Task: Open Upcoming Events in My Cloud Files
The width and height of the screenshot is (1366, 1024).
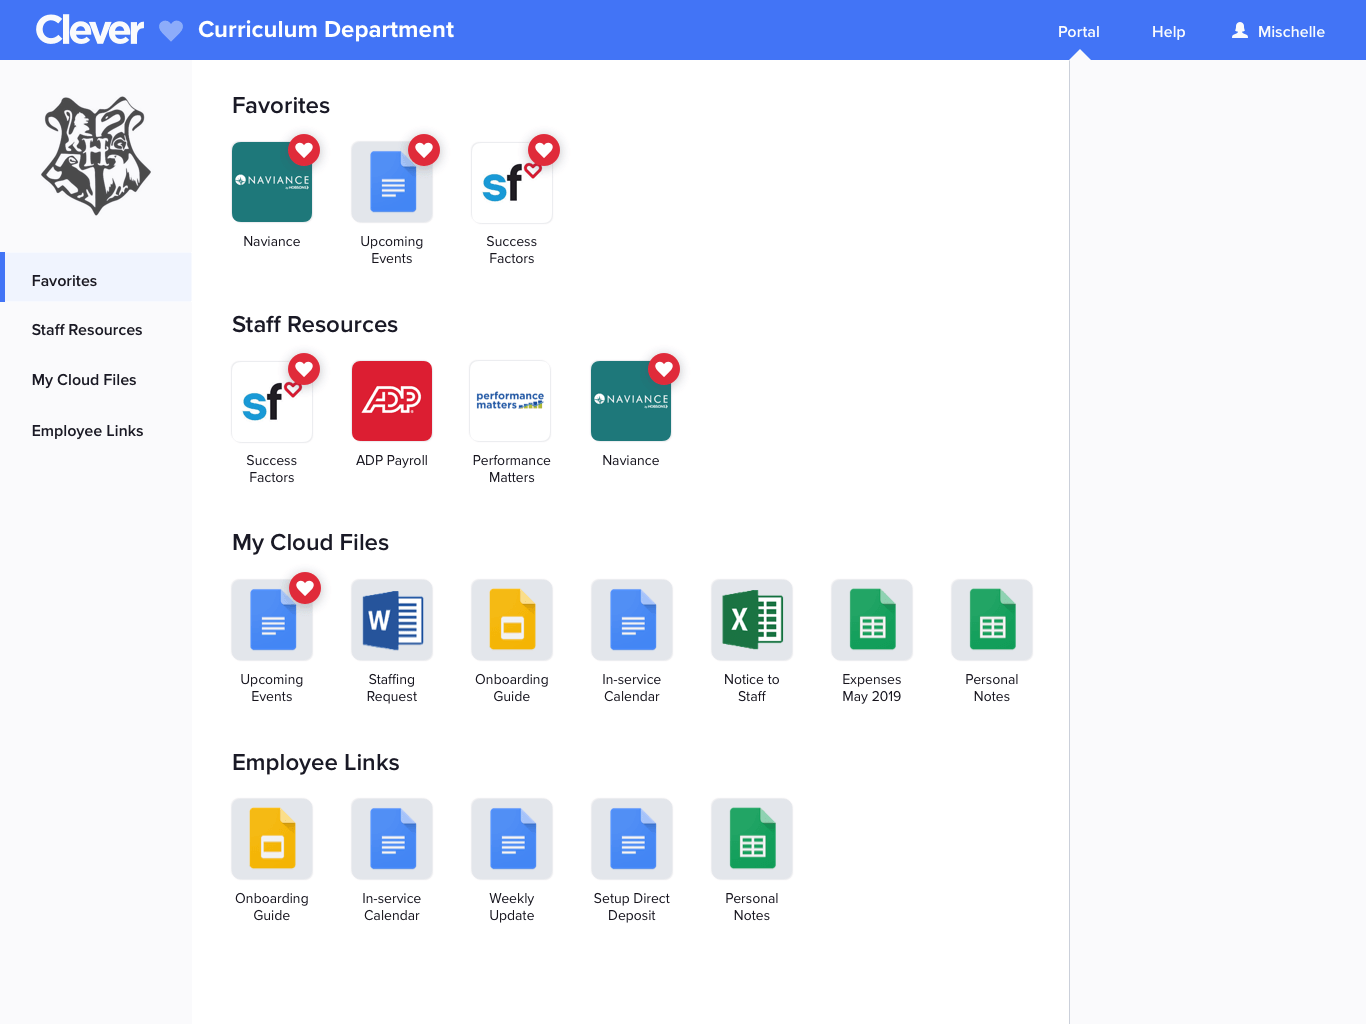Action: [272, 620]
